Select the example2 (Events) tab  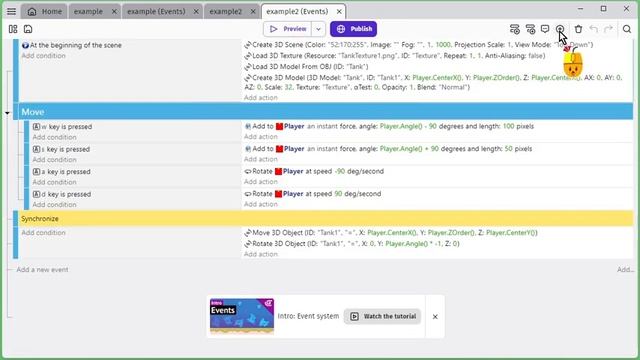[297, 11]
